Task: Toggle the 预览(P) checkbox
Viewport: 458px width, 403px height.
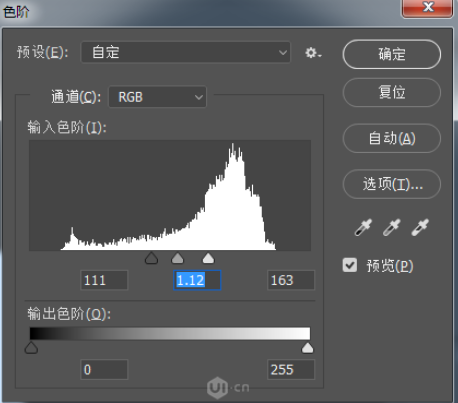Action: (x=350, y=265)
